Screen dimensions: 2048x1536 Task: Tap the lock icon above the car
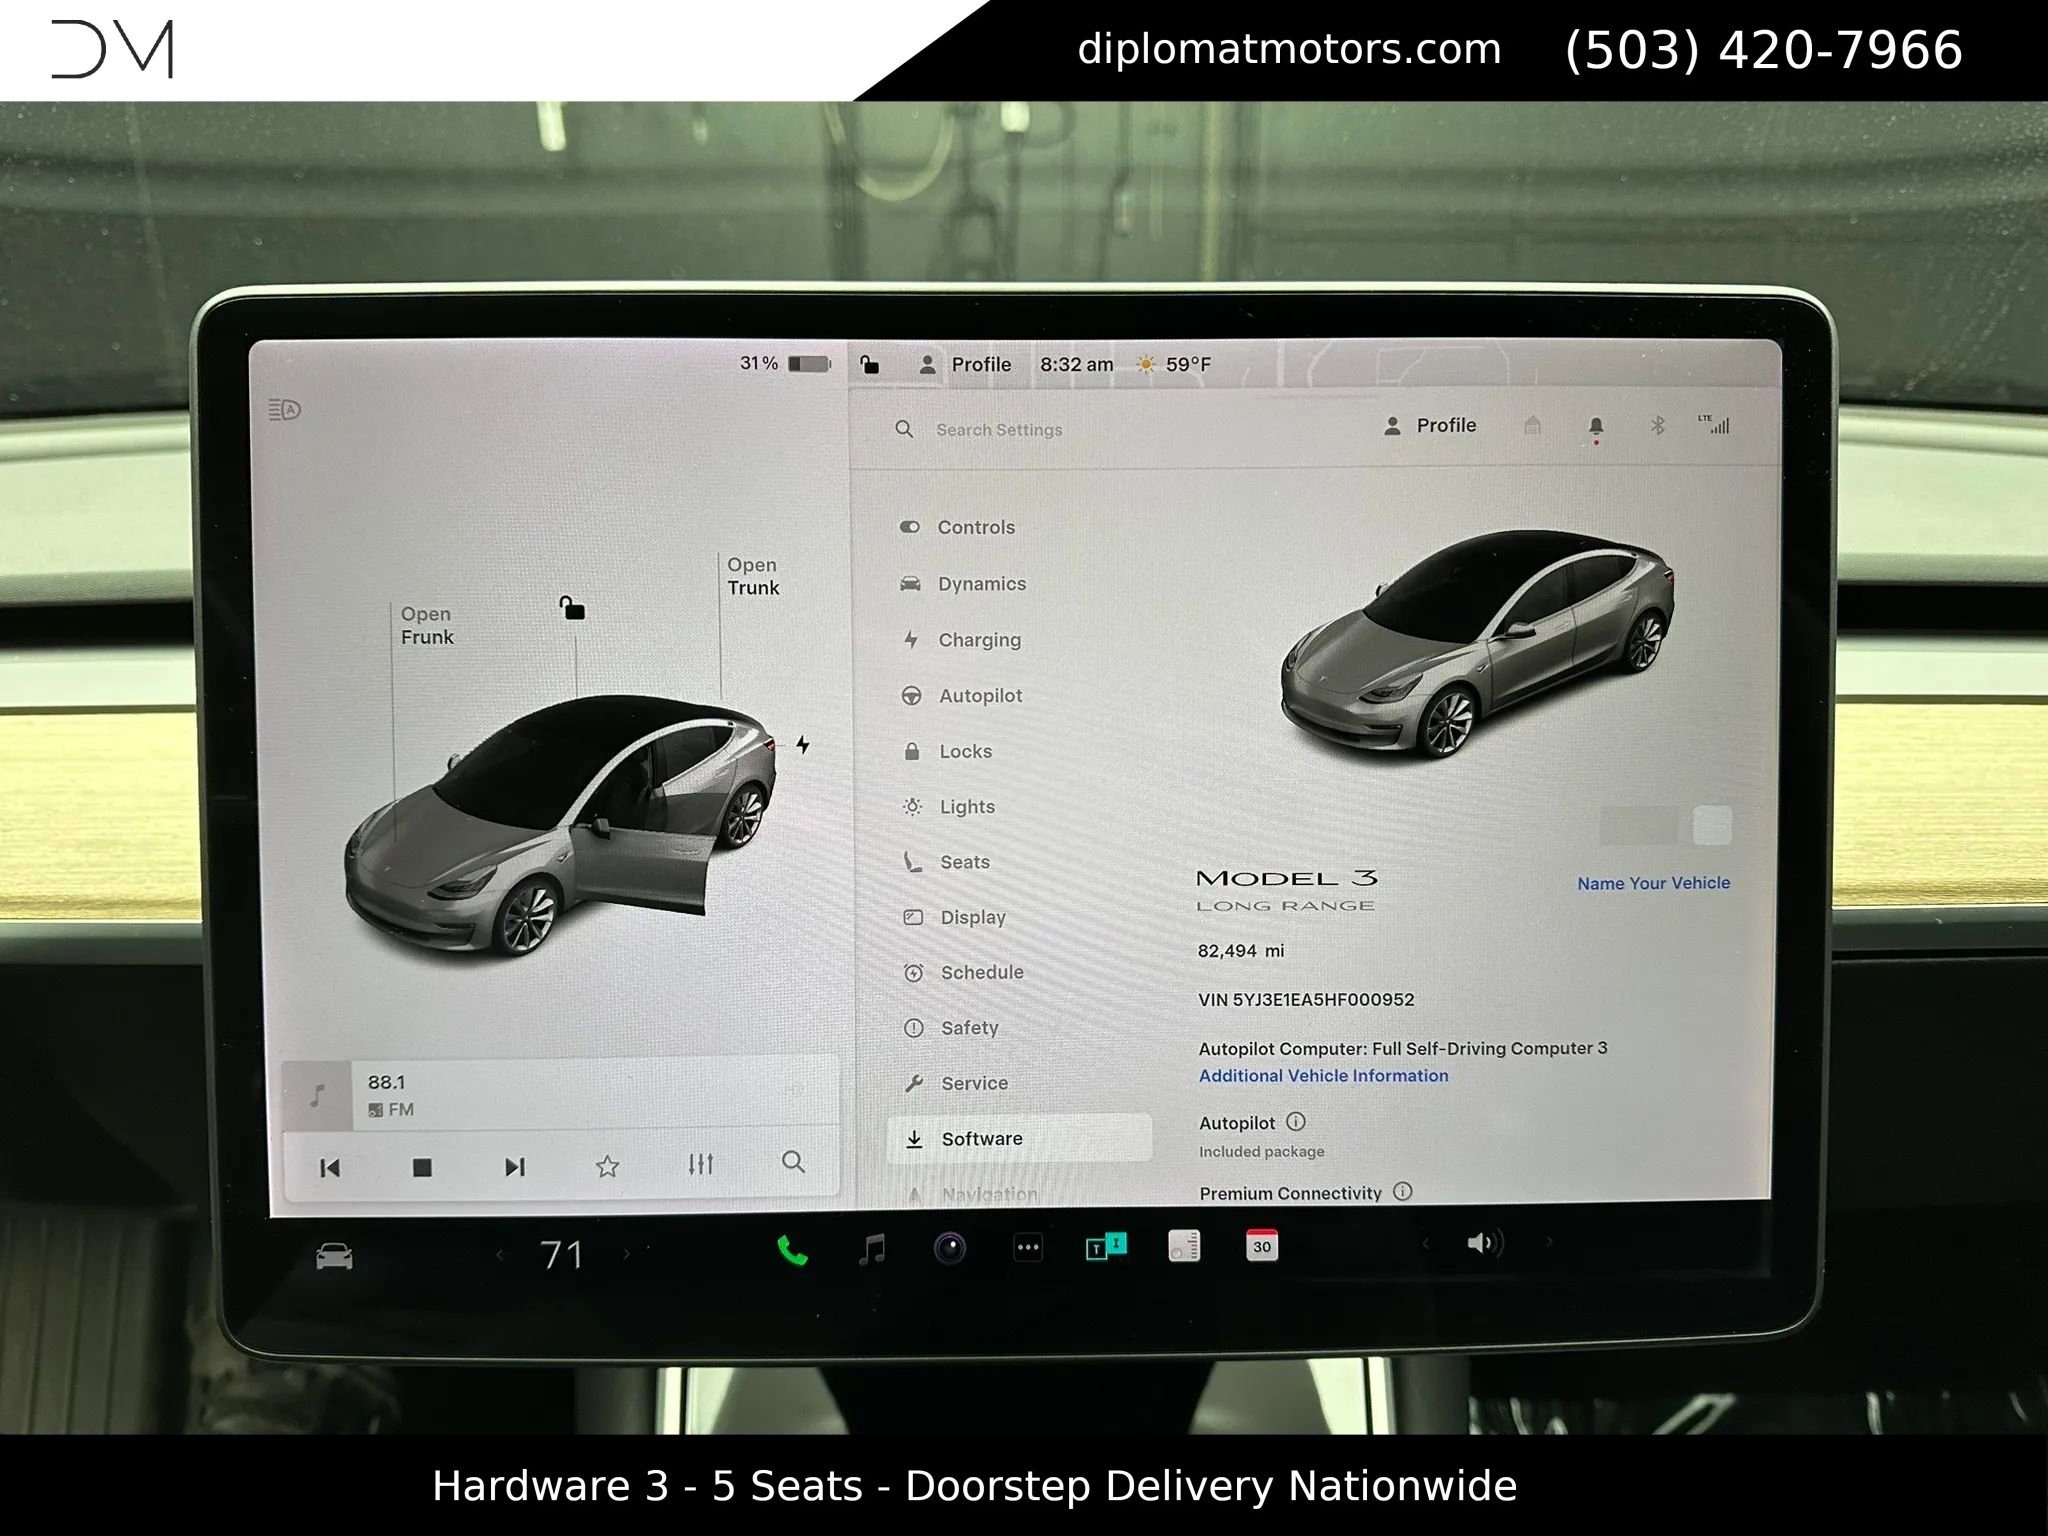(x=571, y=607)
